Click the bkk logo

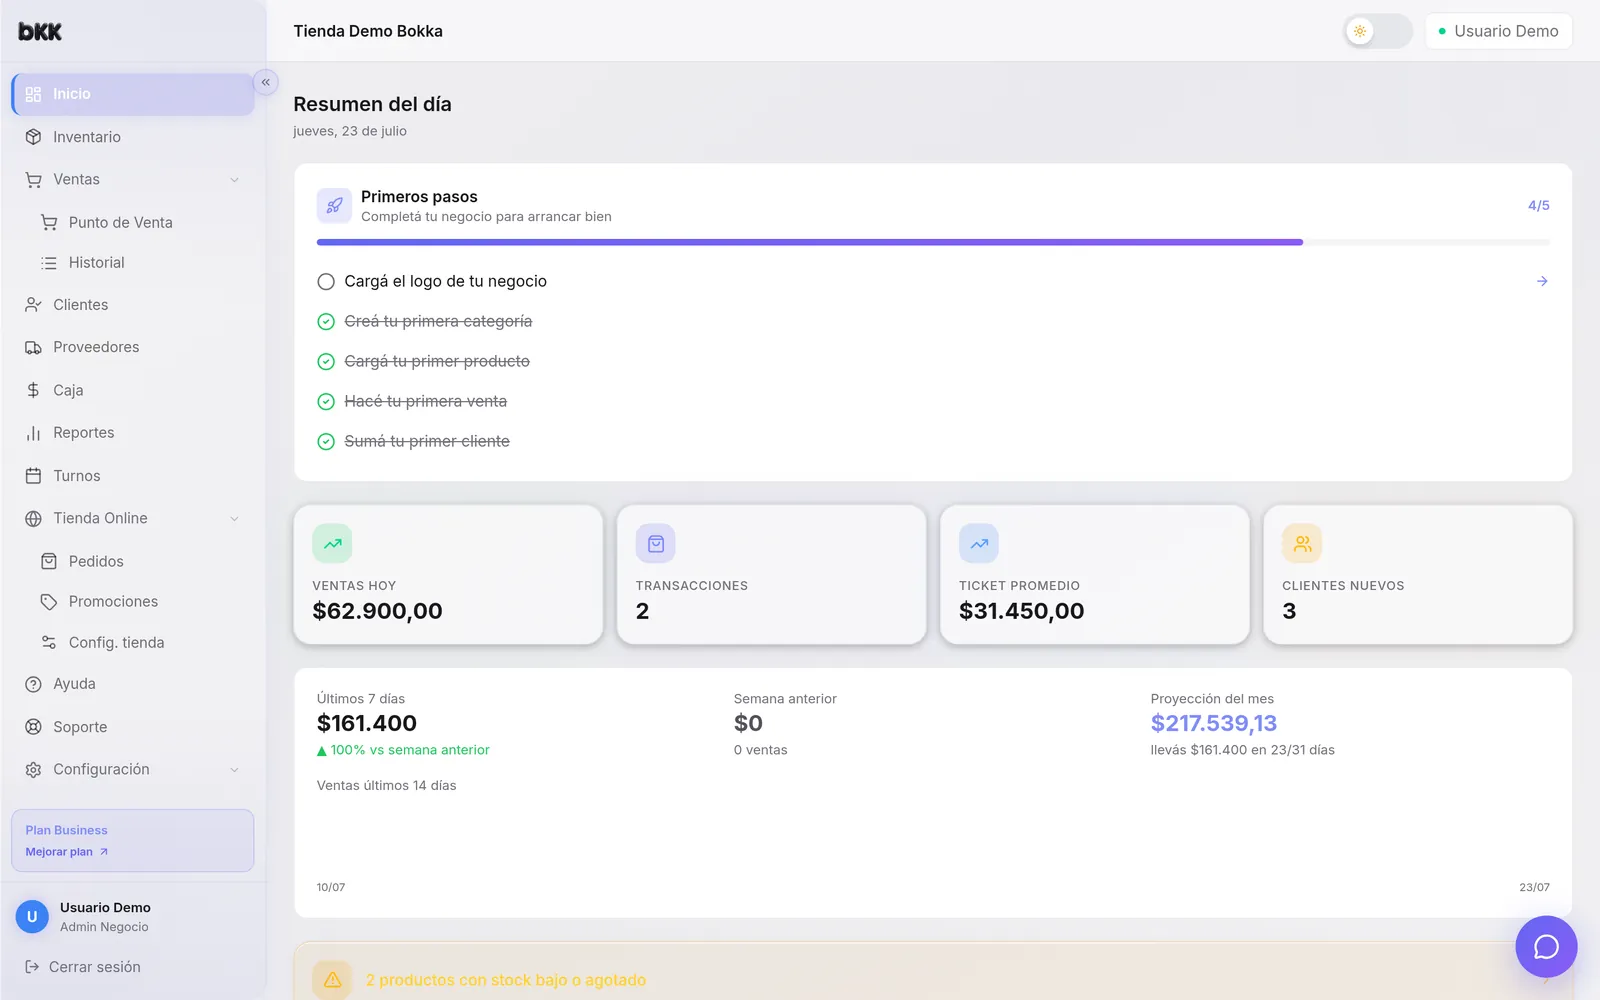[x=40, y=32]
